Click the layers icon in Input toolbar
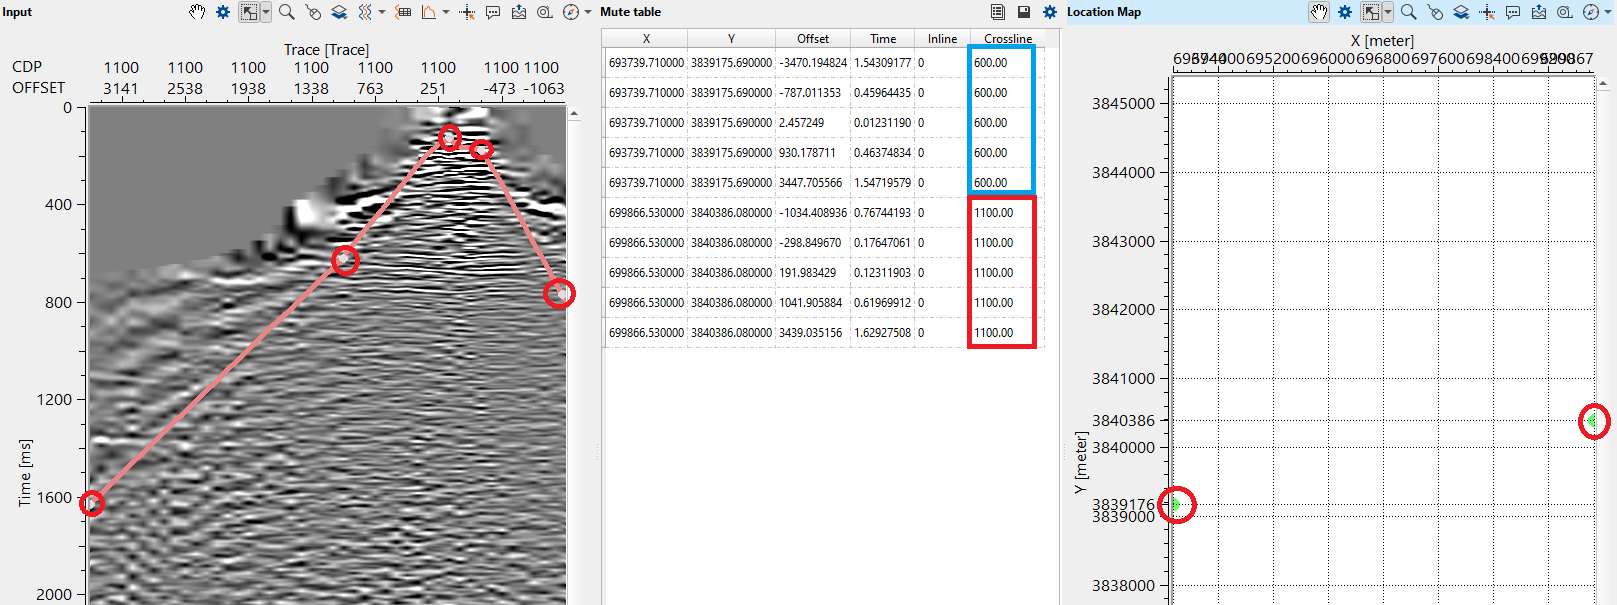This screenshot has width=1617, height=605. 339,12
